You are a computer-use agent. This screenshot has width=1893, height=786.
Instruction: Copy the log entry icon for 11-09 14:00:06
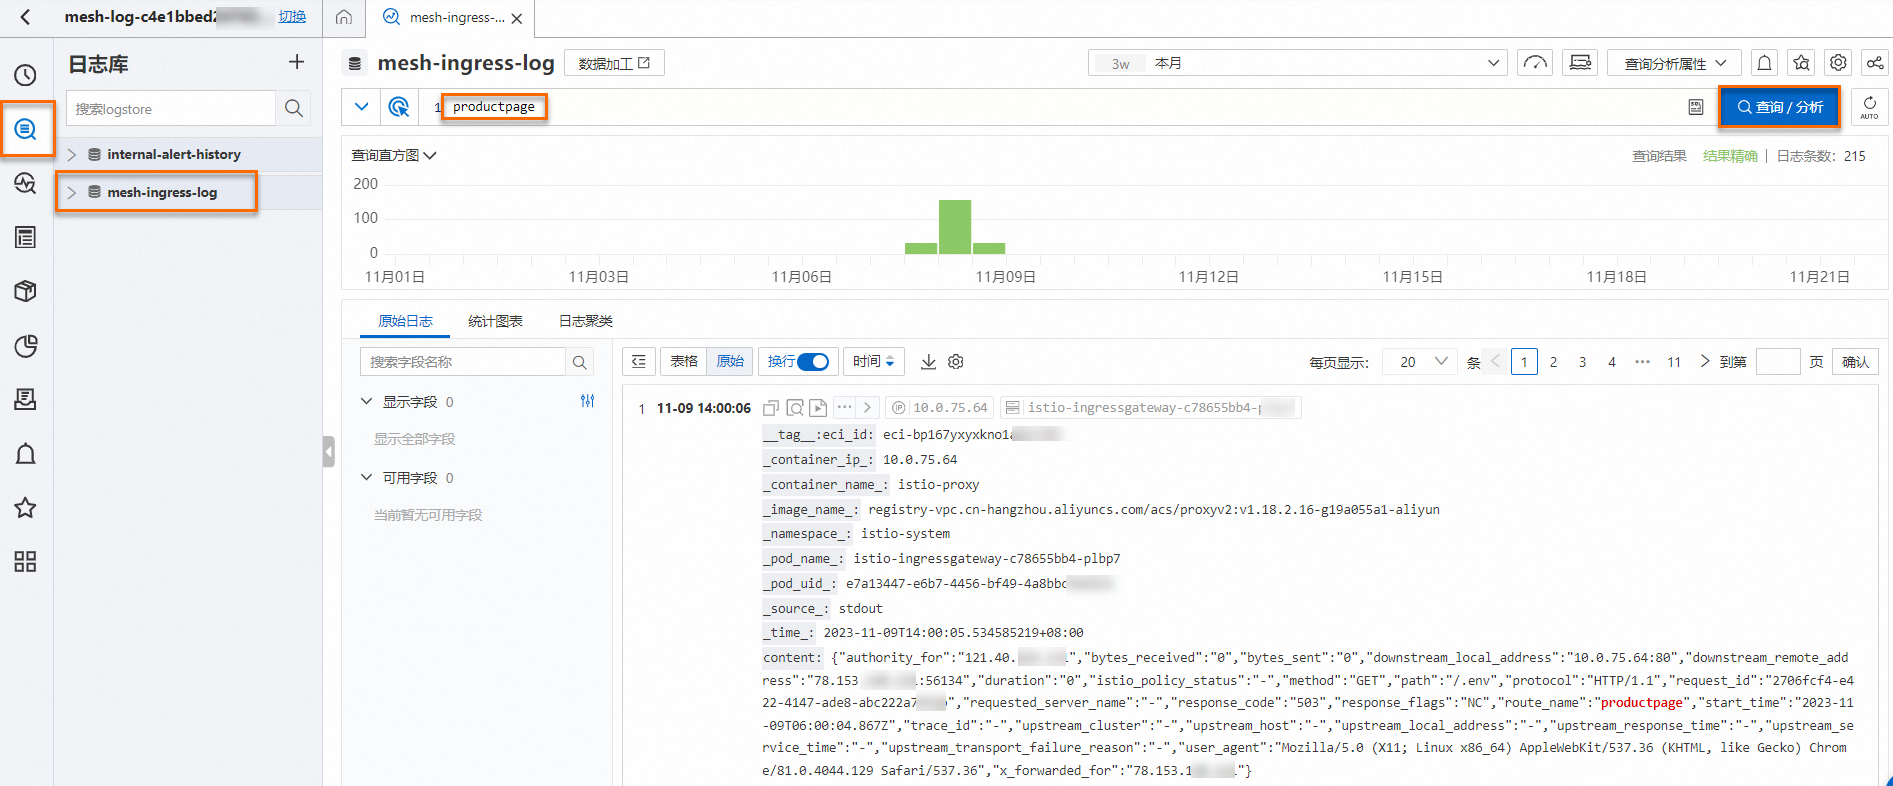tap(771, 408)
